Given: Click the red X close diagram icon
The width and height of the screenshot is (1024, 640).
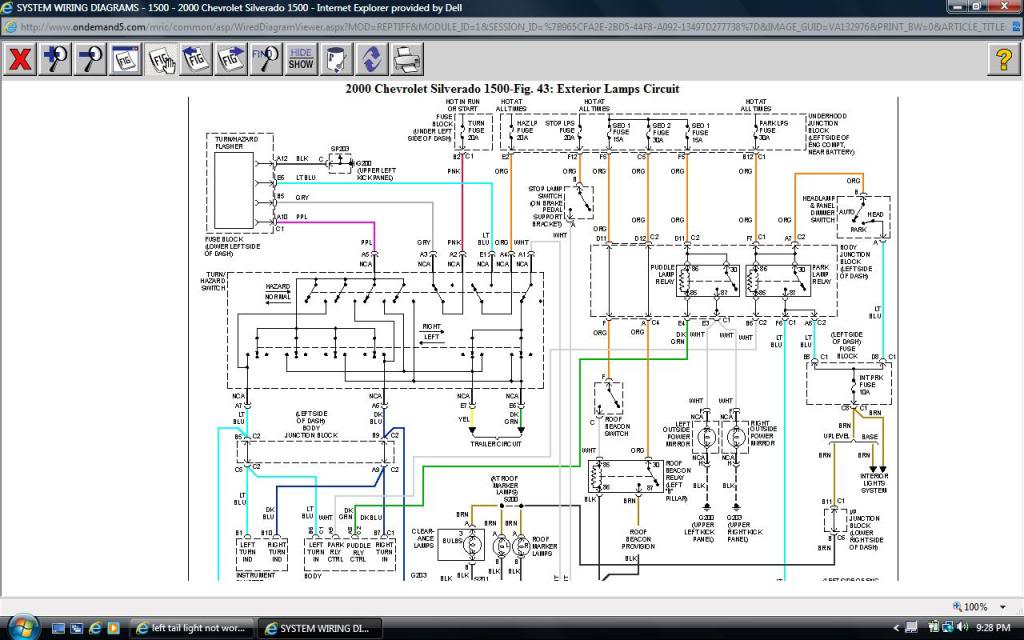Looking at the screenshot, I should pos(19,58).
